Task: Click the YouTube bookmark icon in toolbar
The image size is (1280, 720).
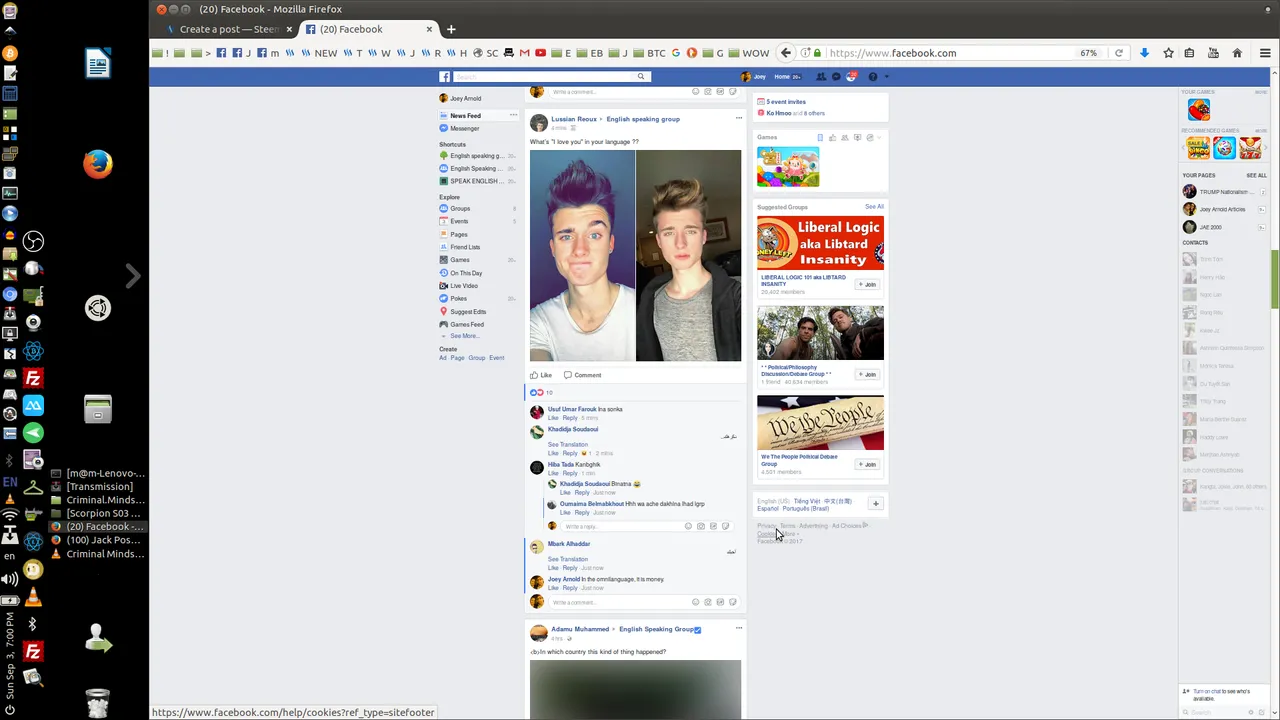Action: point(541,53)
